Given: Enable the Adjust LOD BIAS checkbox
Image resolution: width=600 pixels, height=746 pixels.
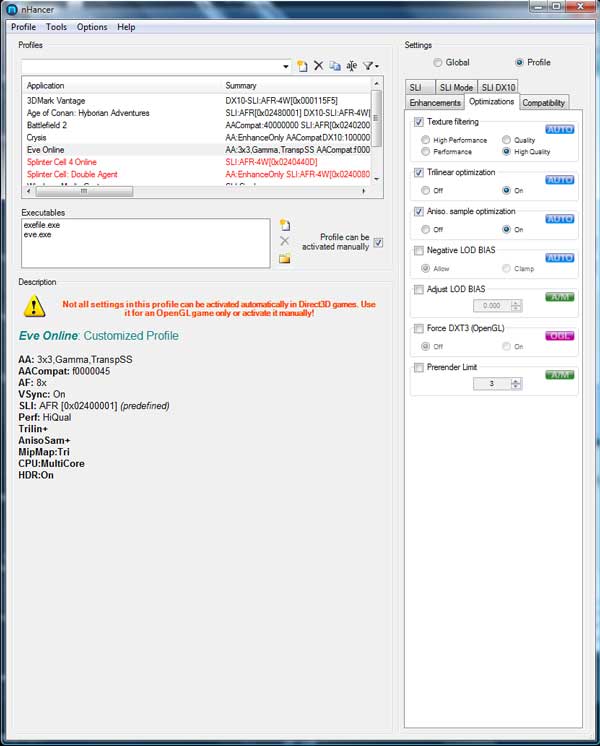Looking at the screenshot, I should (x=419, y=289).
